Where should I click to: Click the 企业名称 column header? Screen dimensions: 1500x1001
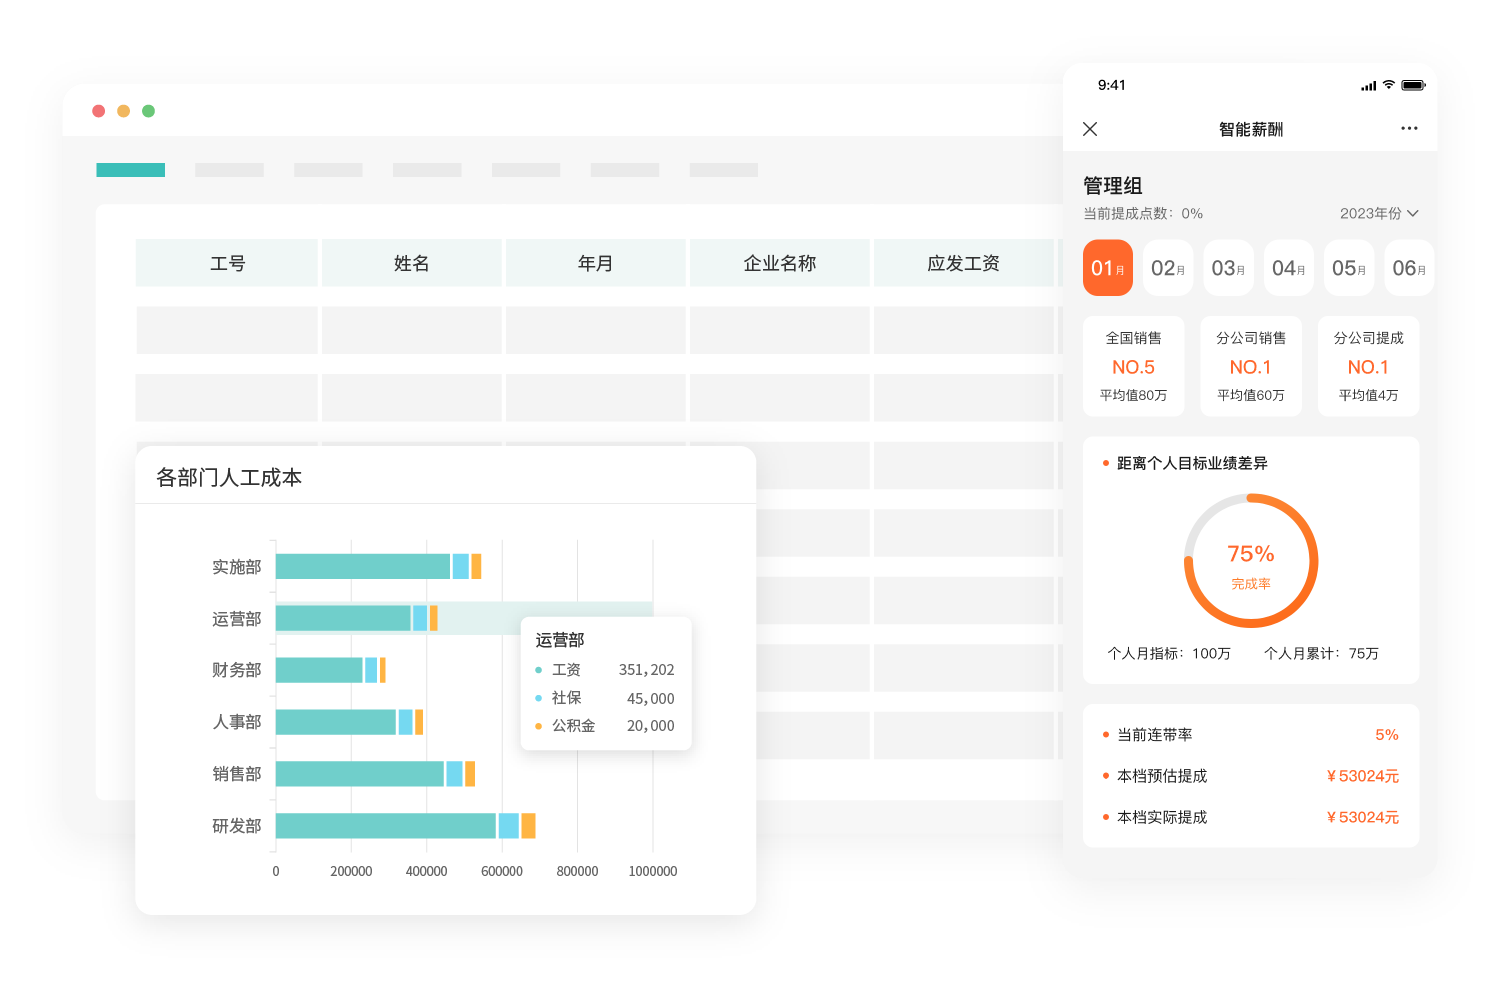(779, 263)
